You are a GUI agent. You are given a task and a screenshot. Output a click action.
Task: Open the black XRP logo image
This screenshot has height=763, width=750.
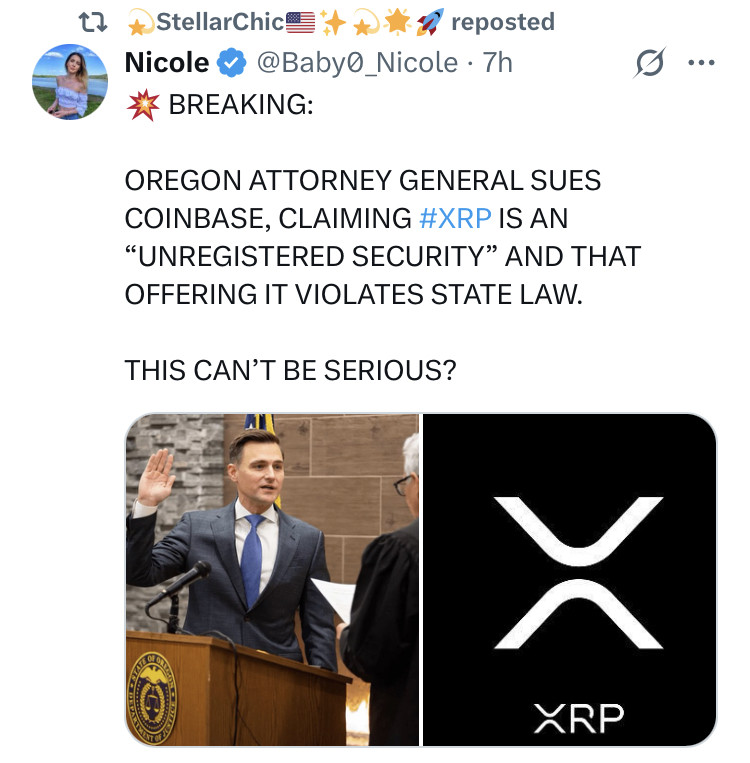coord(570,560)
